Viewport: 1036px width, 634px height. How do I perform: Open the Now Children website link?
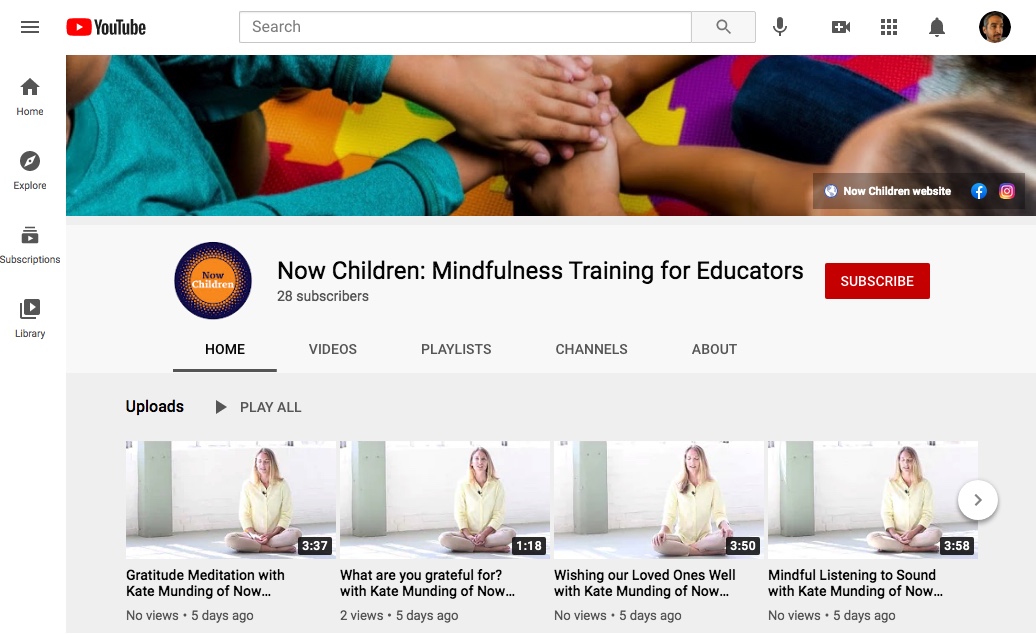(887, 192)
